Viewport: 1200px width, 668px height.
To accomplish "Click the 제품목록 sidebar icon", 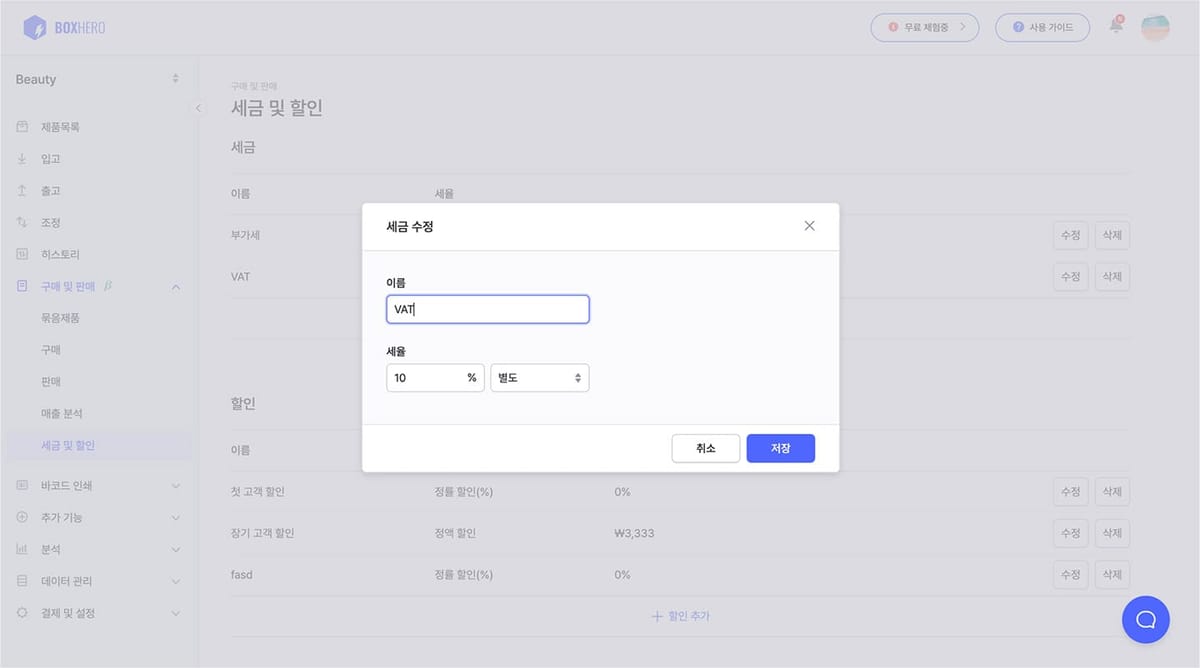I will pos(22,127).
